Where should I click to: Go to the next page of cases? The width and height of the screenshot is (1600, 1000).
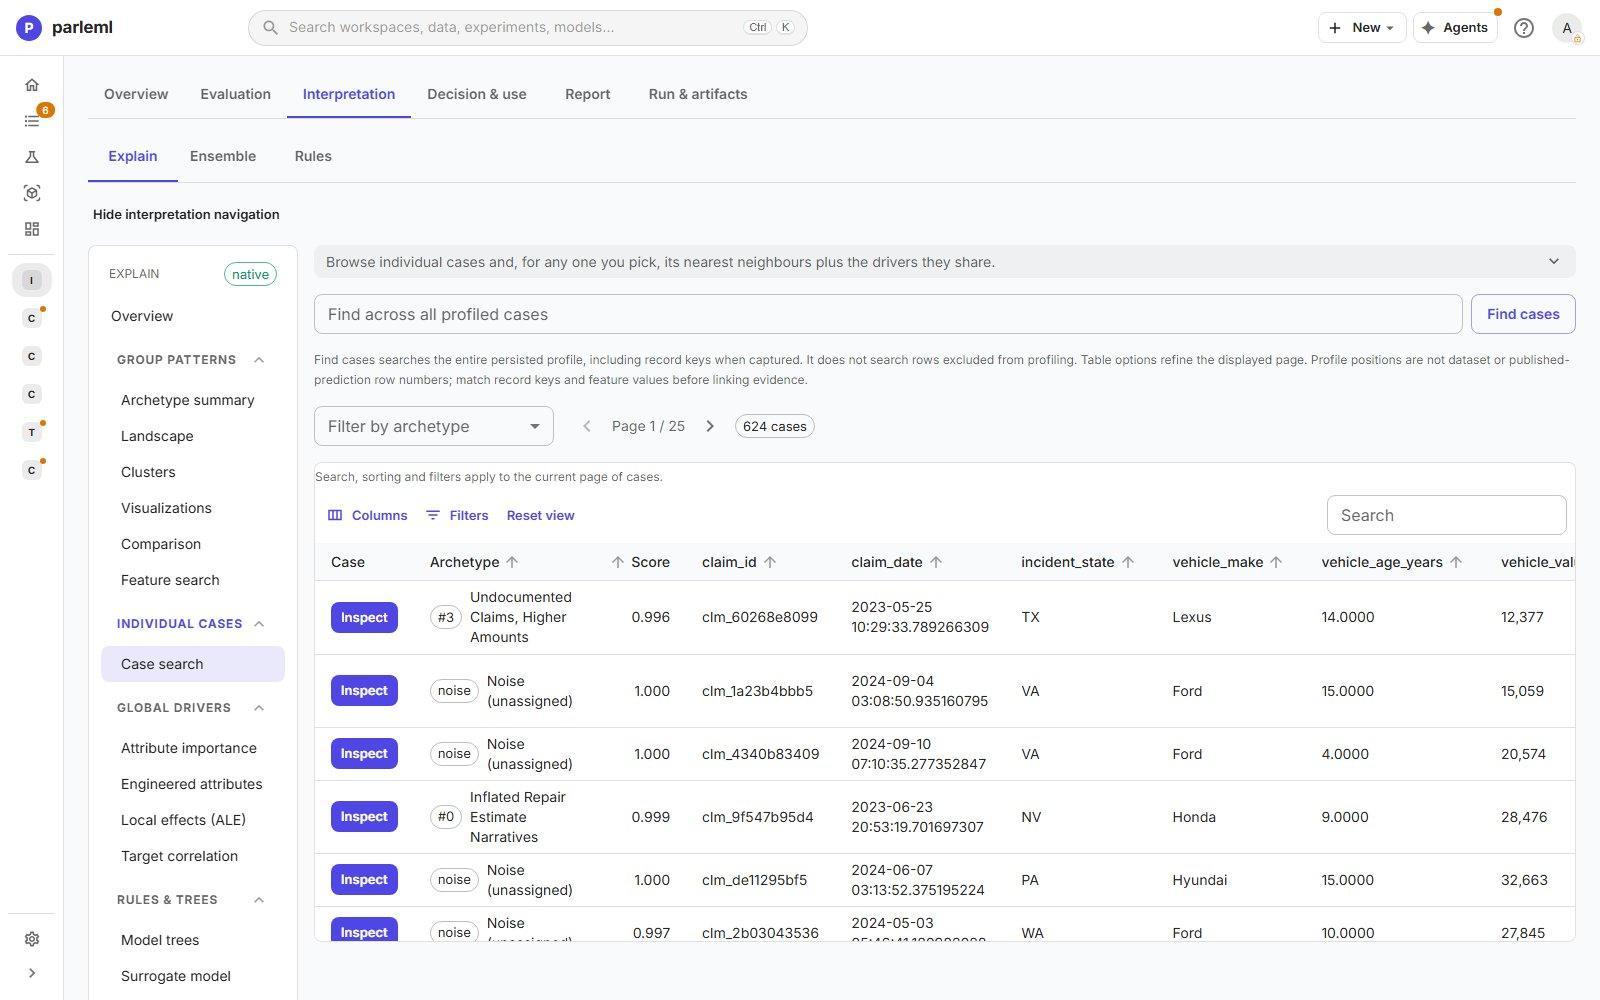coord(710,426)
